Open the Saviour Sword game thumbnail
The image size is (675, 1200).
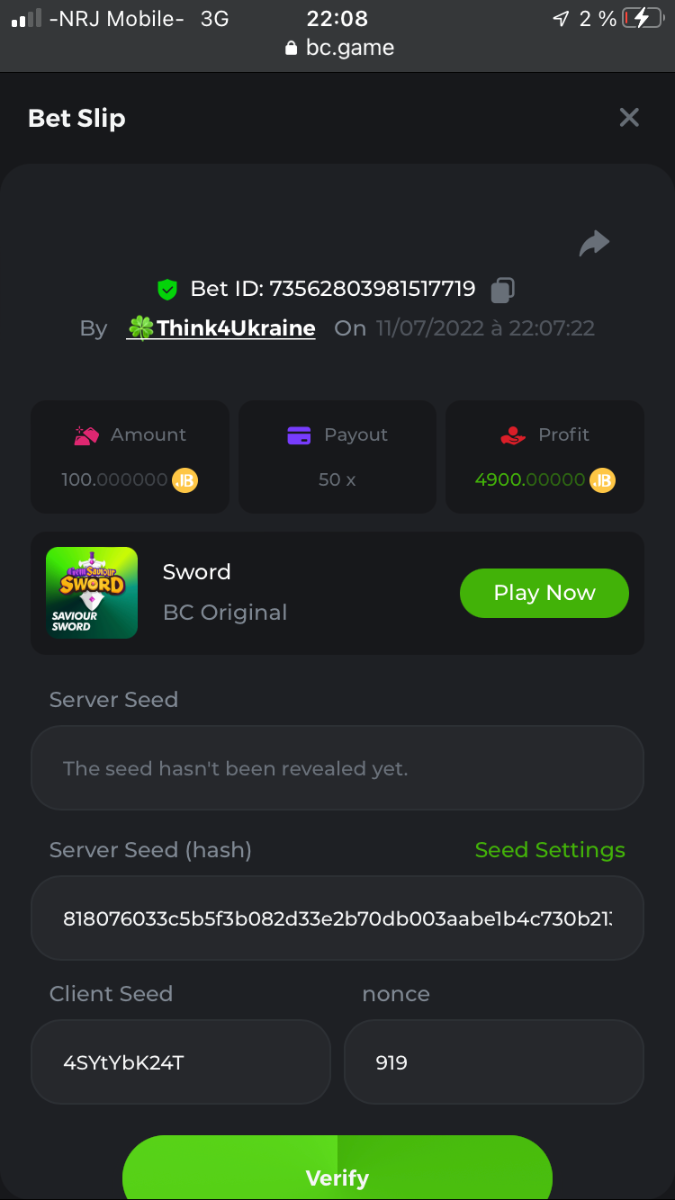[92, 593]
